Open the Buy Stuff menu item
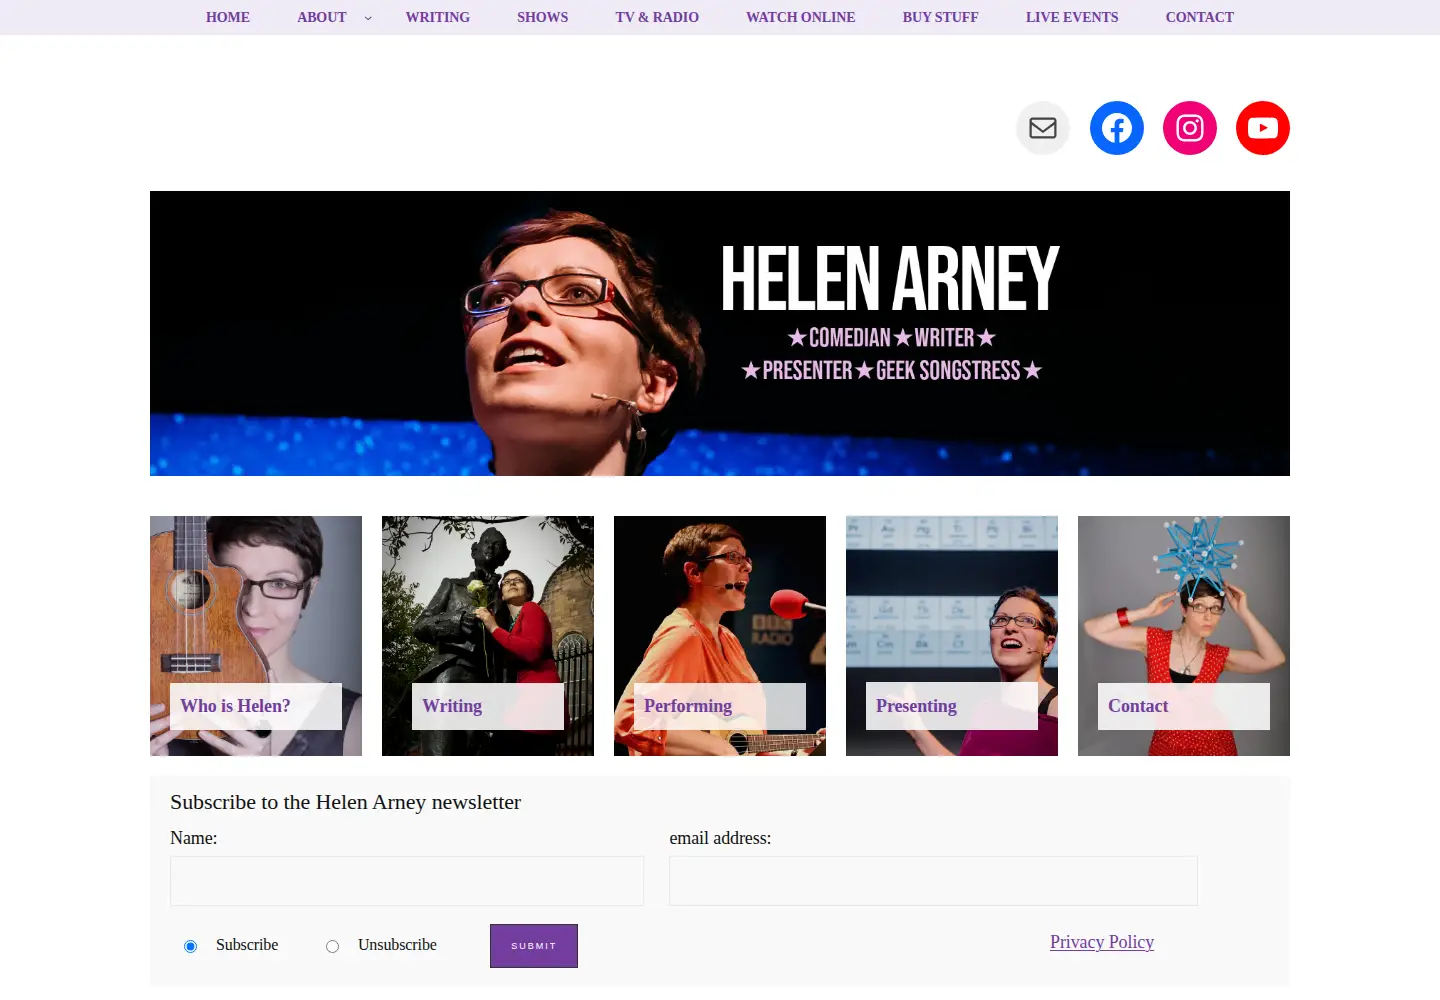Viewport: 1440px width, 1000px height. coord(941,17)
